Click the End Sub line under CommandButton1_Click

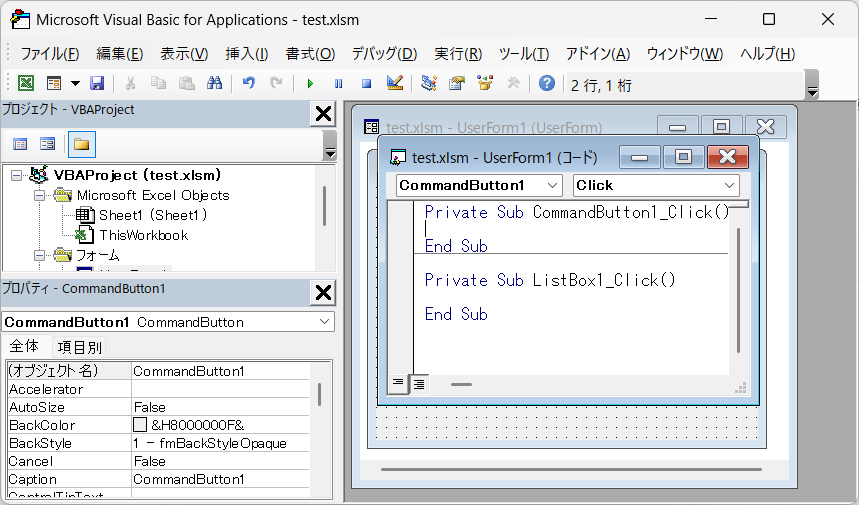tap(456, 246)
